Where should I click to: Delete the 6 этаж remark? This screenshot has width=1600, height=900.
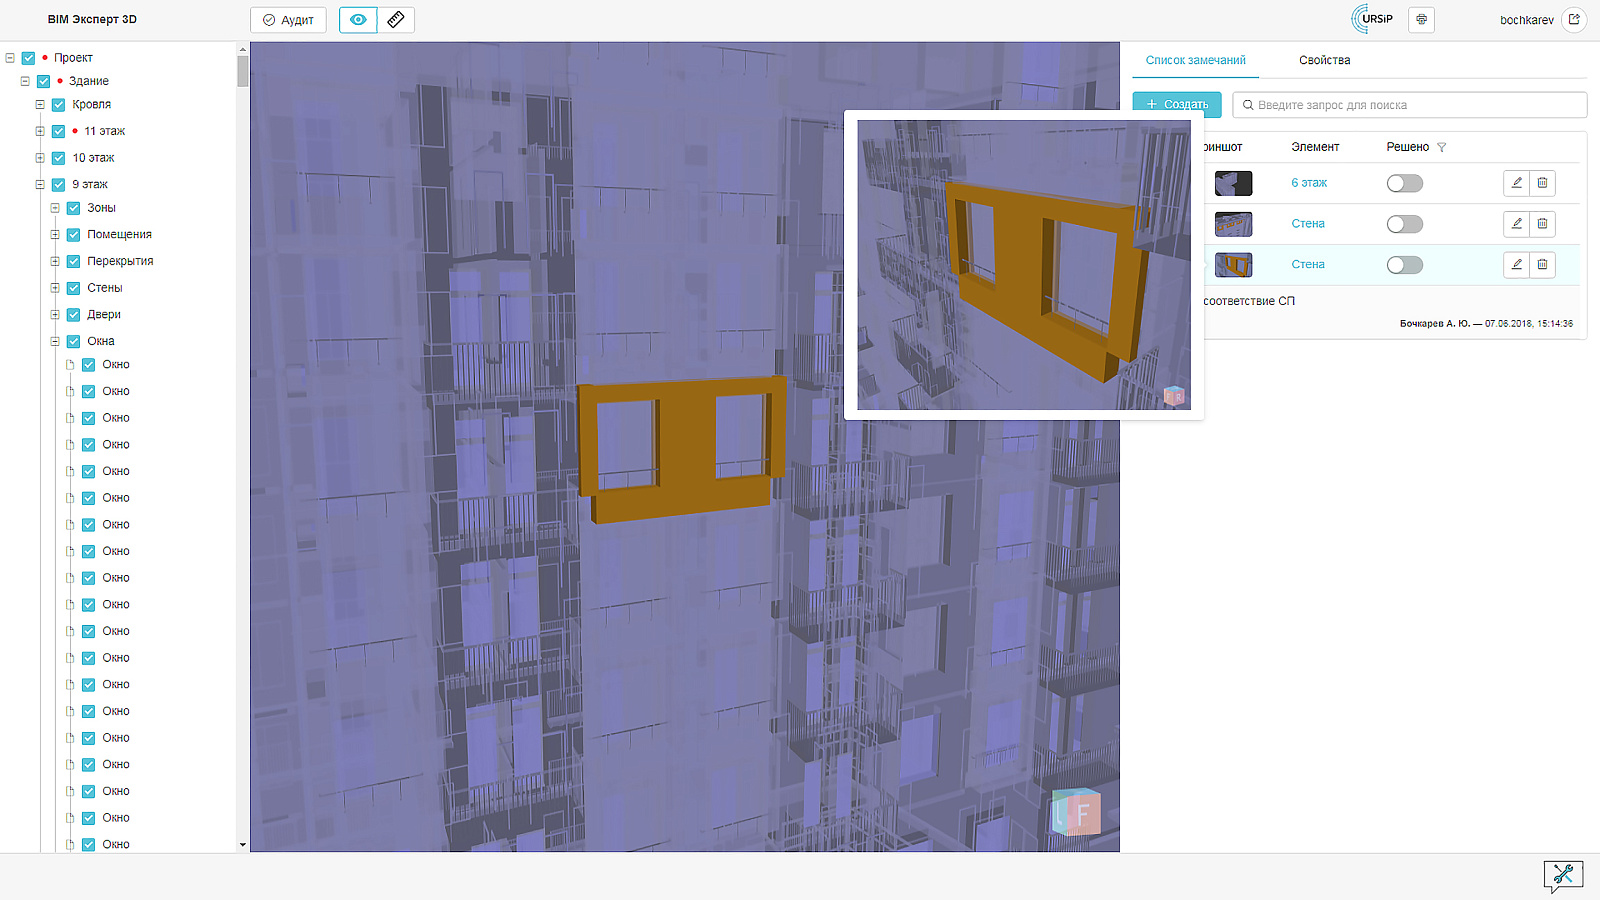[1542, 183]
